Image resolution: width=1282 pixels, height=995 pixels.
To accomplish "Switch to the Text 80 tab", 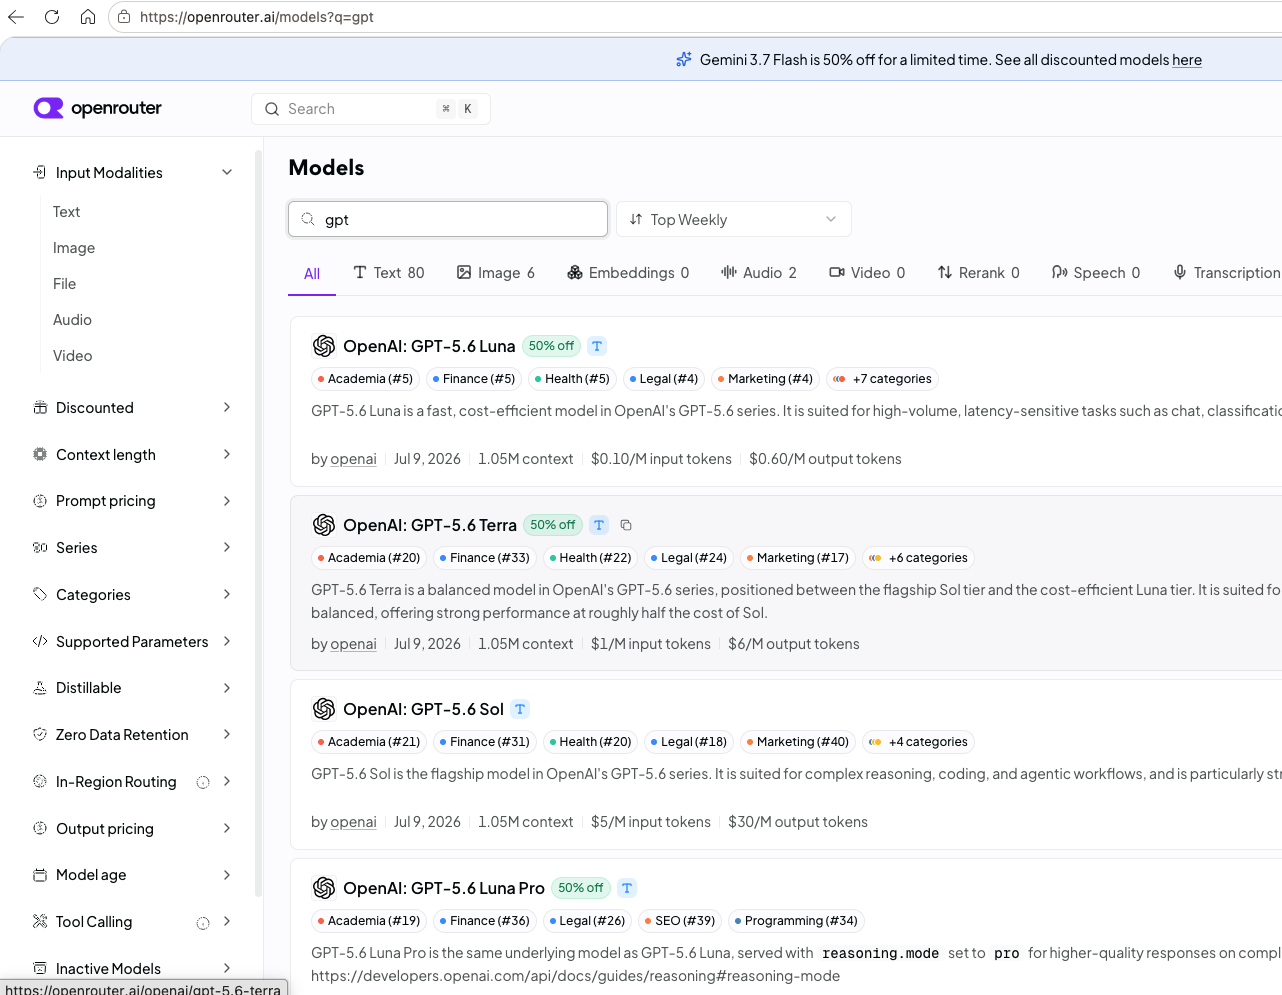I will (389, 273).
